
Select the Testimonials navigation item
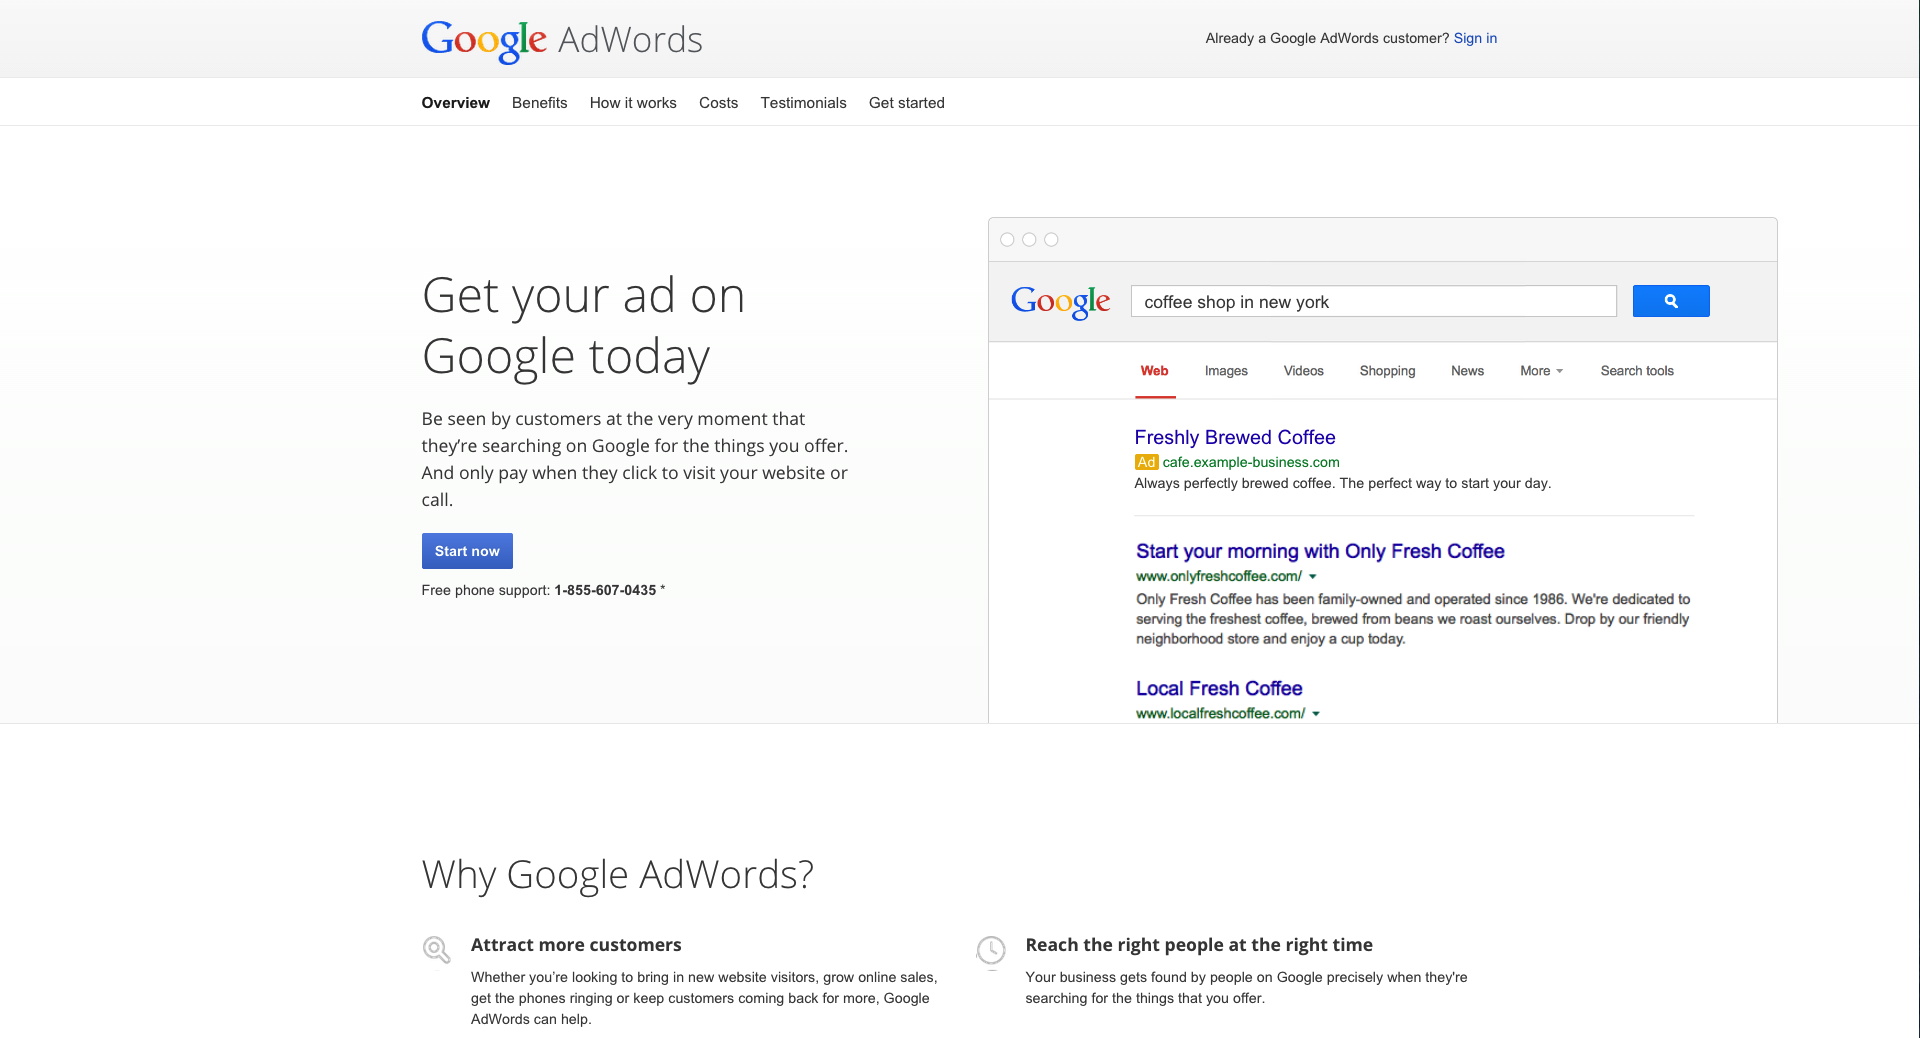[803, 103]
